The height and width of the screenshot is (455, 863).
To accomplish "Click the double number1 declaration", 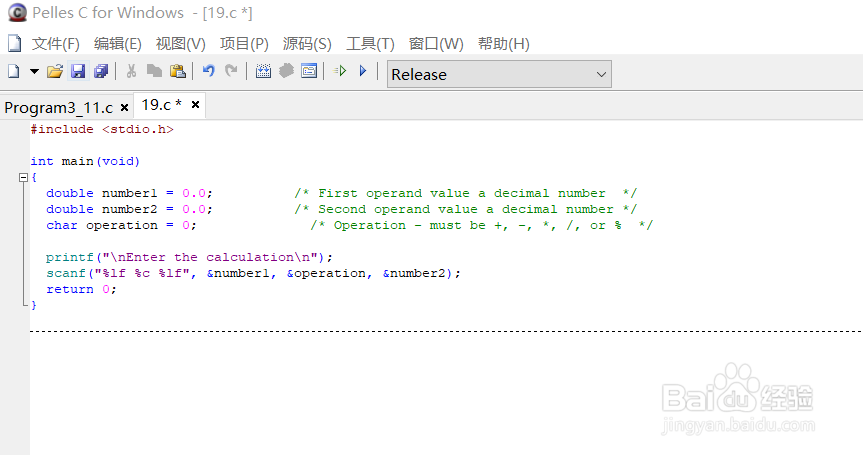I will coord(129,193).
